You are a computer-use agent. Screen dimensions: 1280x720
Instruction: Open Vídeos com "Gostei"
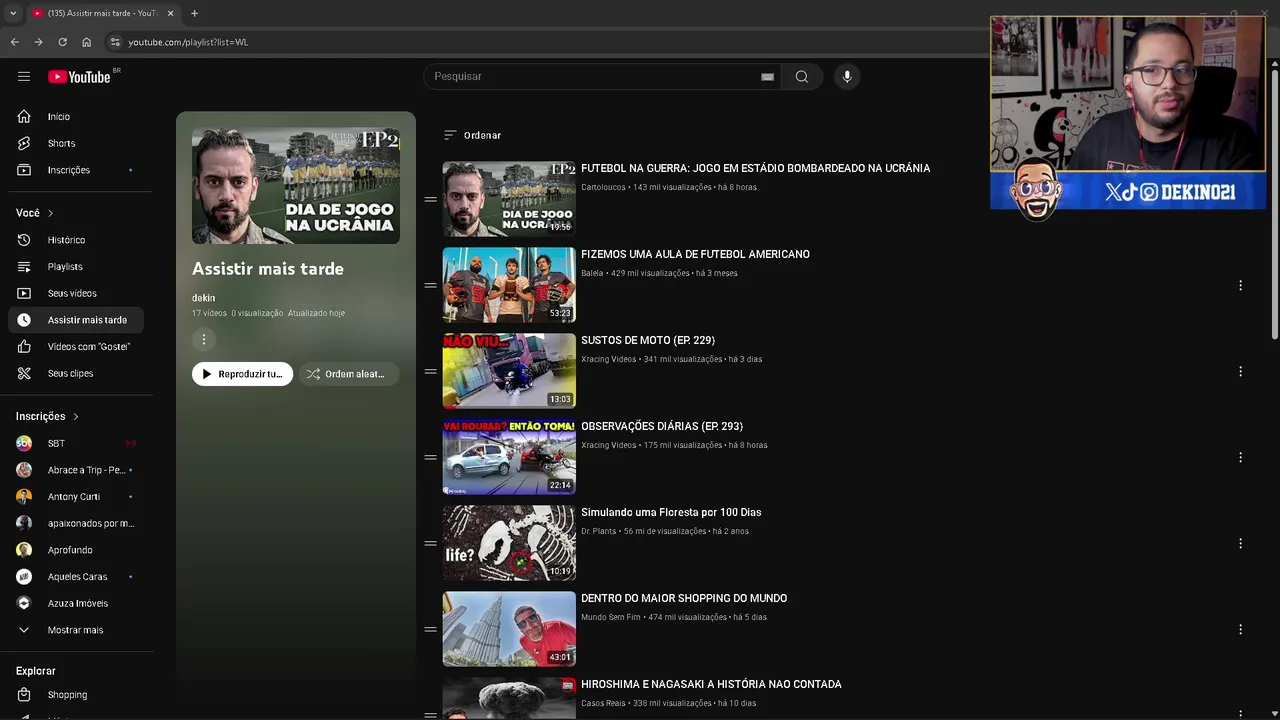point(78,347)
